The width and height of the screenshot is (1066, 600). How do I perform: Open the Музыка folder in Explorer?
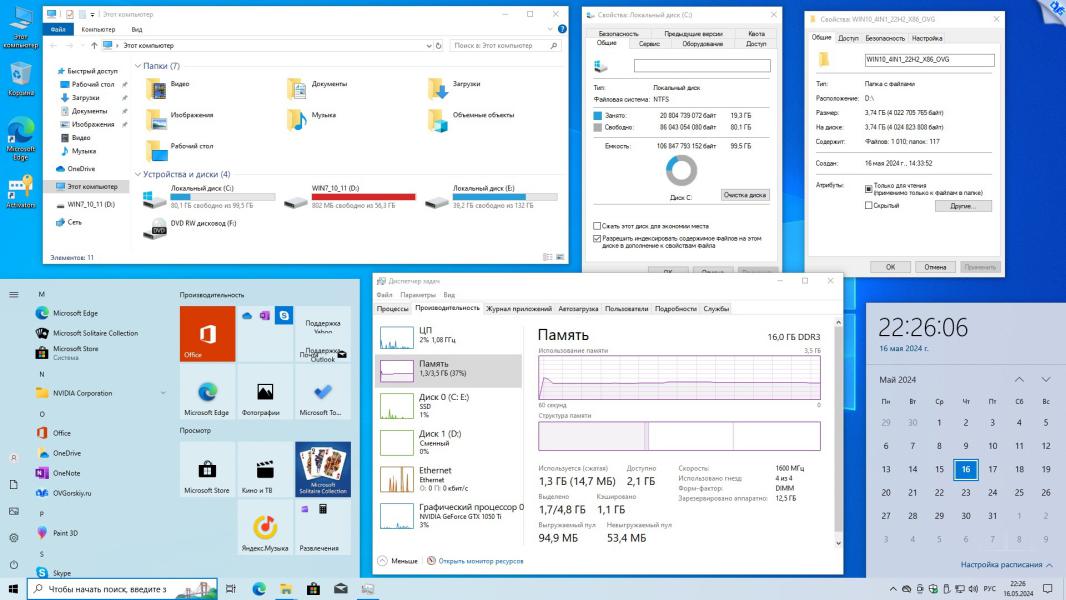coord(298,120)
